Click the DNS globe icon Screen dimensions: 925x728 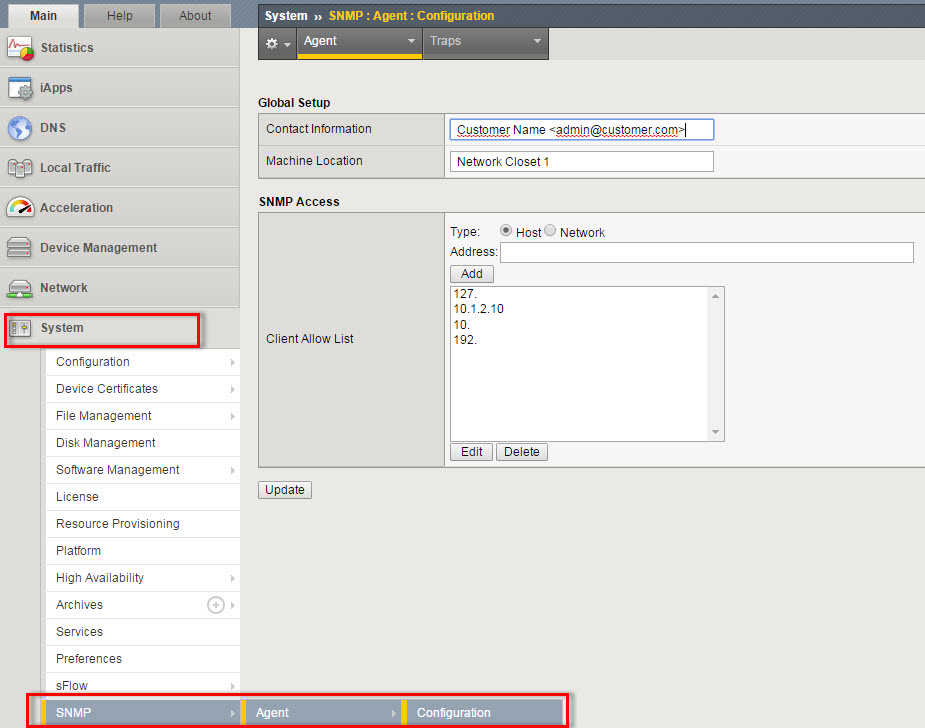[21, 128]
